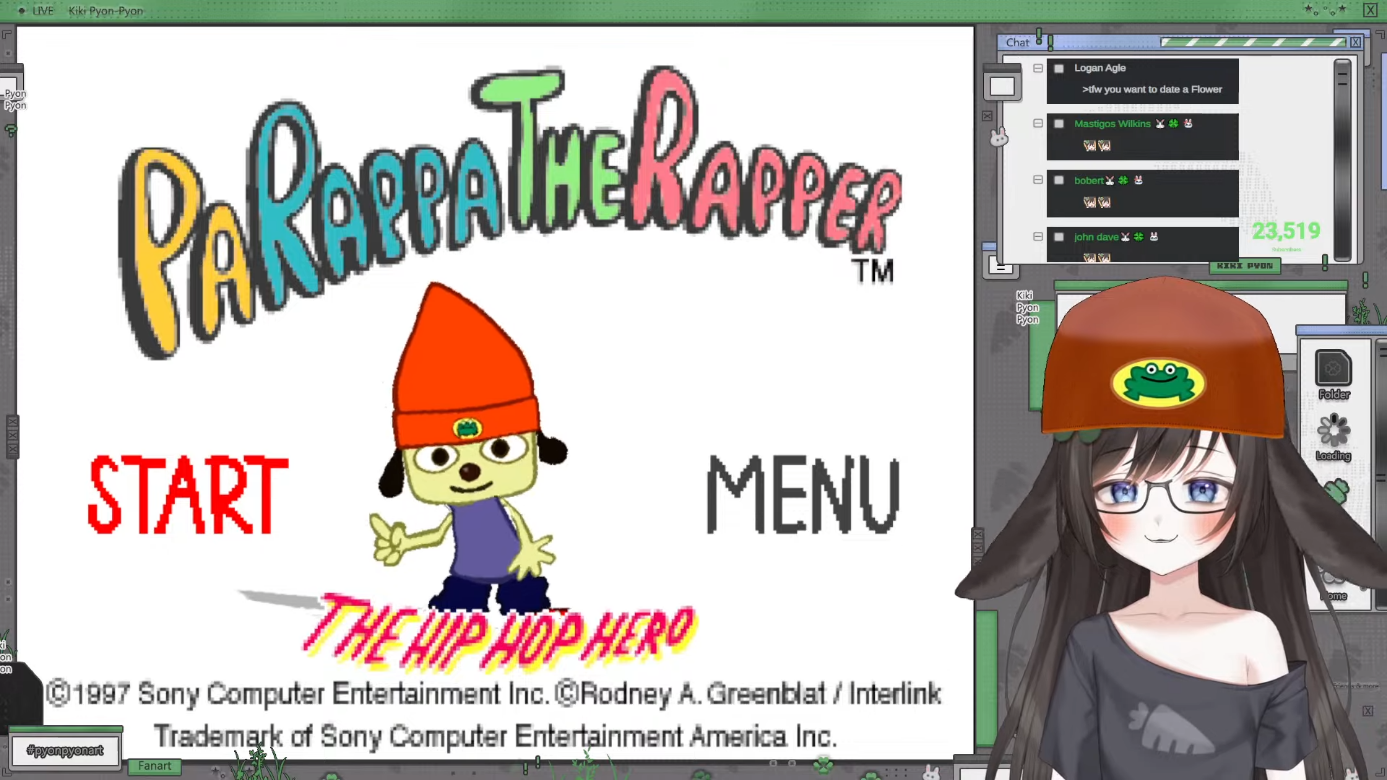Click the PaRappa The Rapper logo
The height and width of the screenshot is (780, 1387).
(x=510, y=210)
